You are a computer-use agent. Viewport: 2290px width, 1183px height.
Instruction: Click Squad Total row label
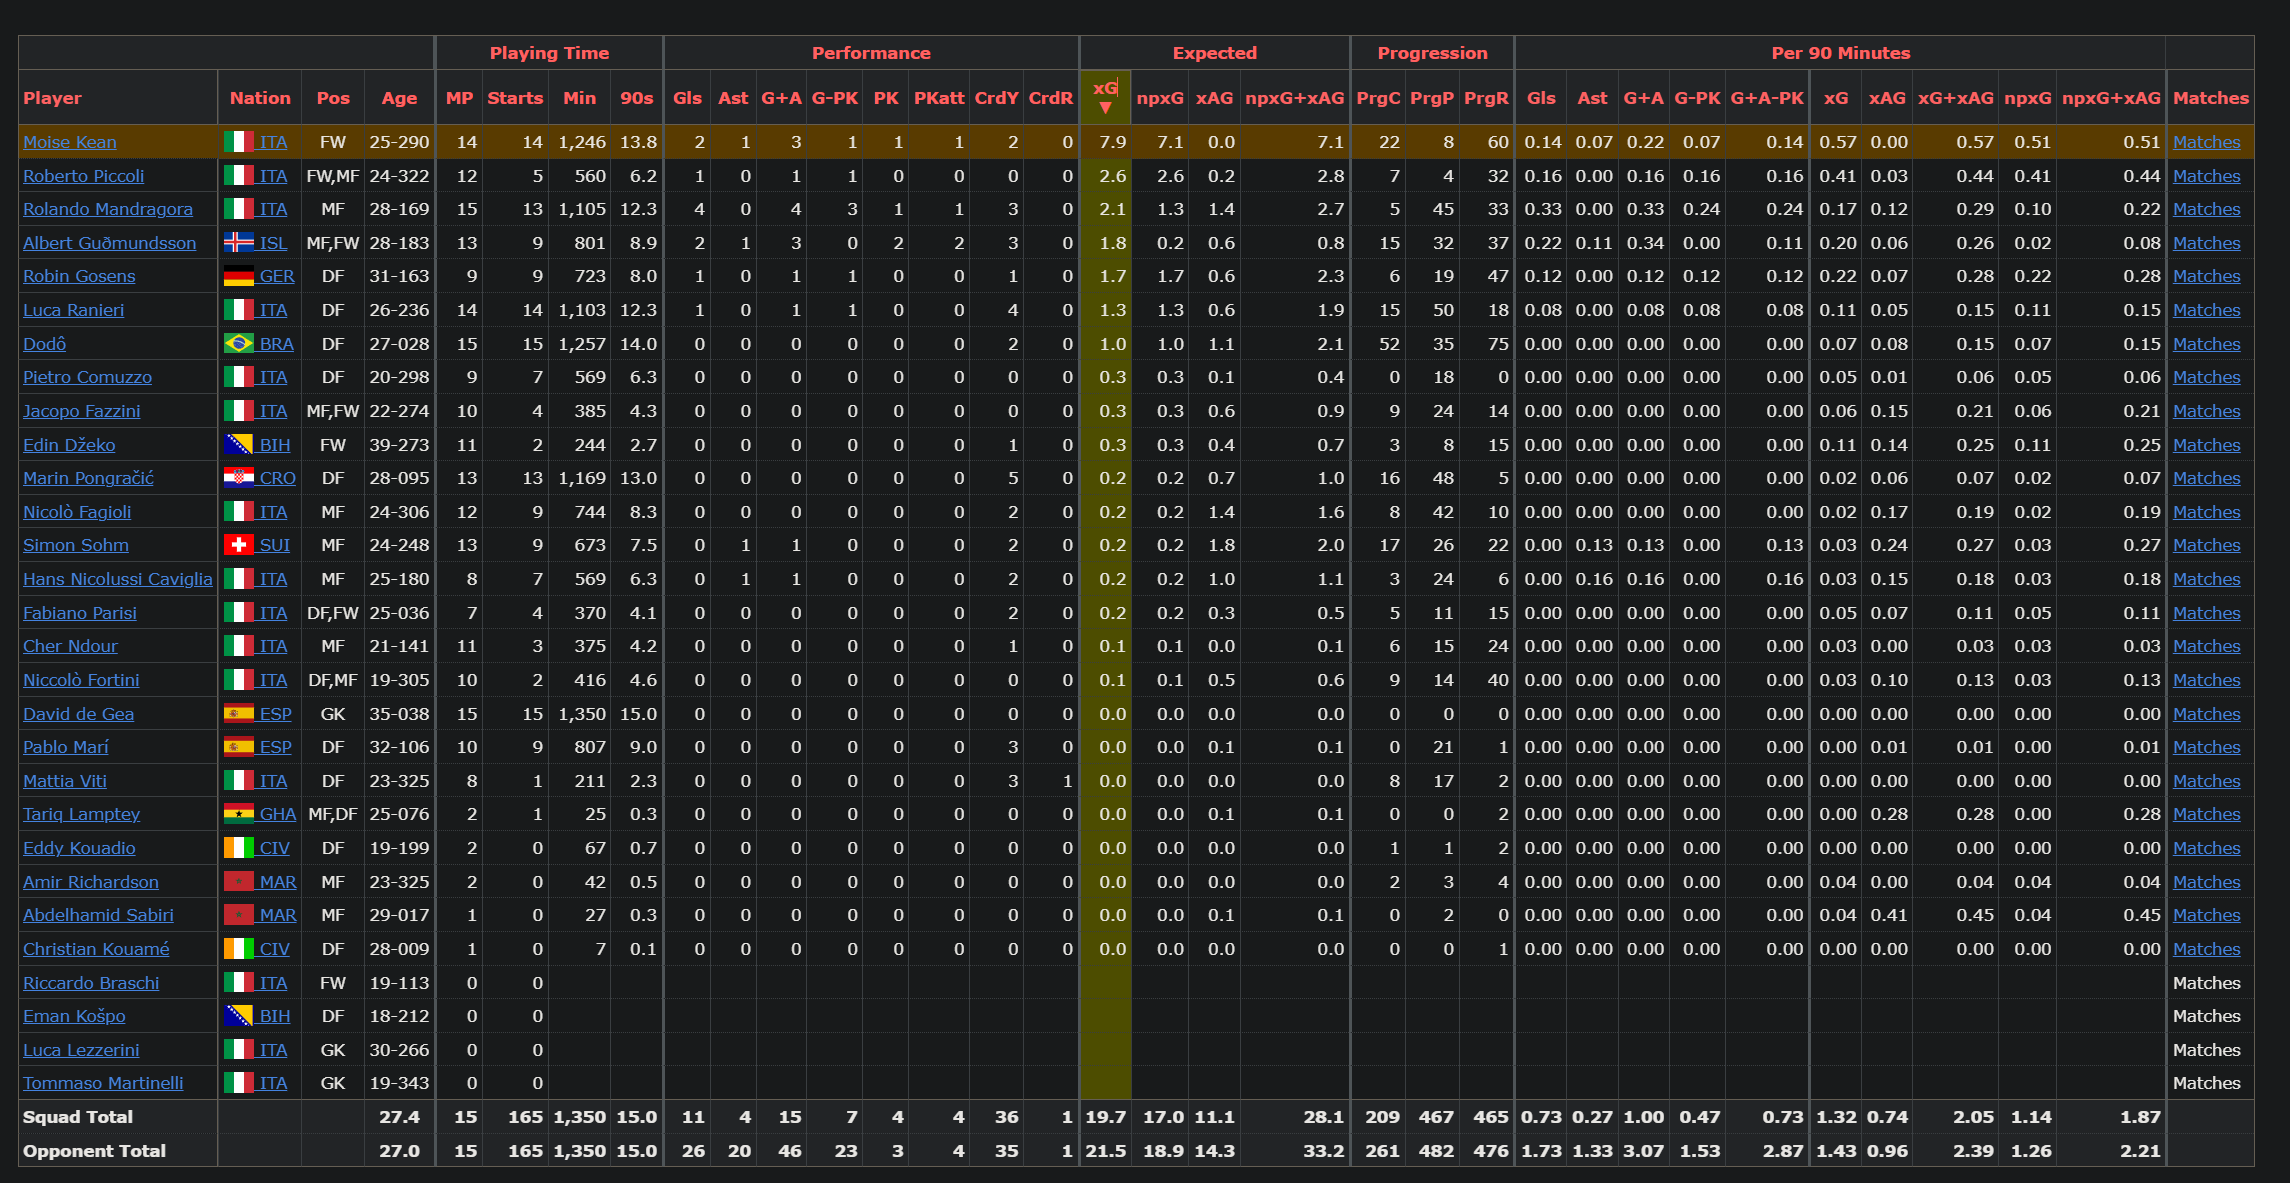click(78, 1117)
